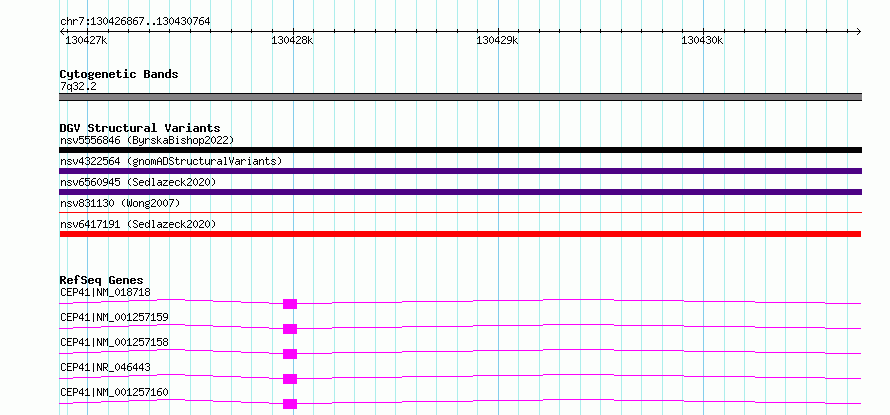This screenshot has width=890, height=415.
Task: Open the RefSeq Genes track title
Action: click(x=101, y=280)
